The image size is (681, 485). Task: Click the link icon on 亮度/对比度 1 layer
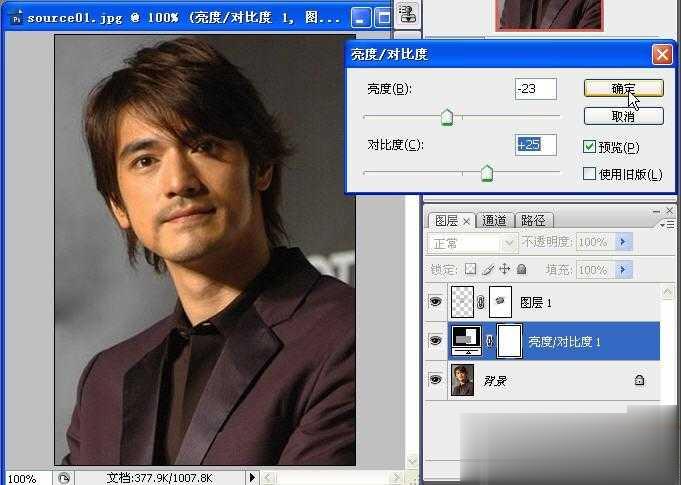click(x=490, y=342)
